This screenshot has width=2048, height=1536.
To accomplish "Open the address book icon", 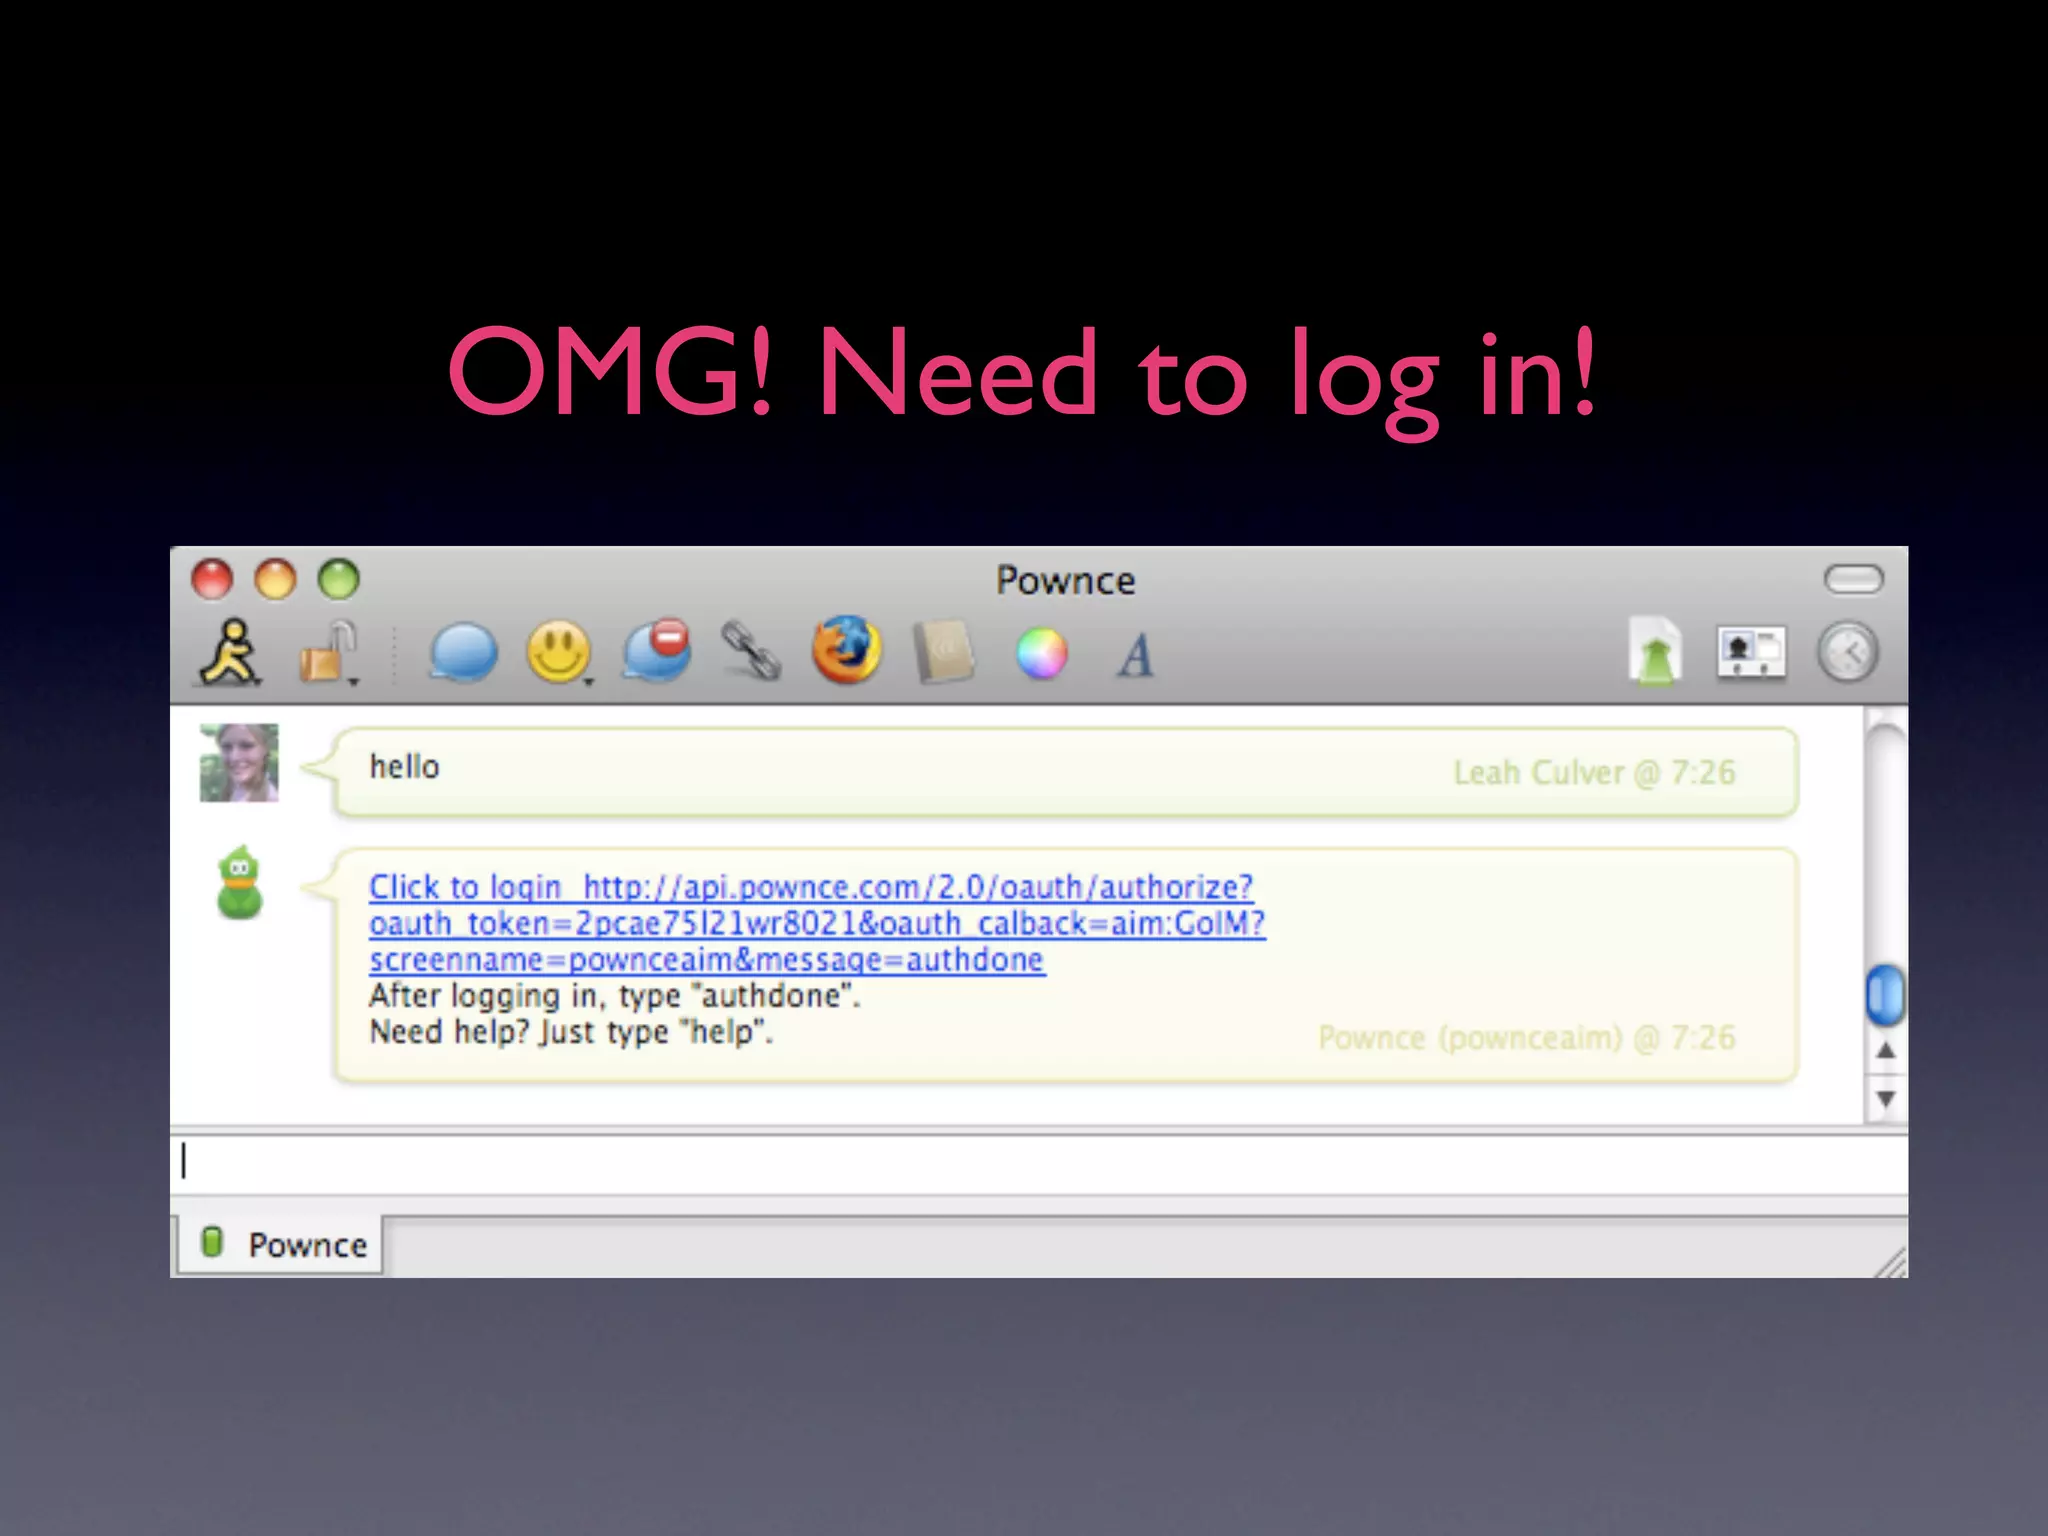I will 944,653.
